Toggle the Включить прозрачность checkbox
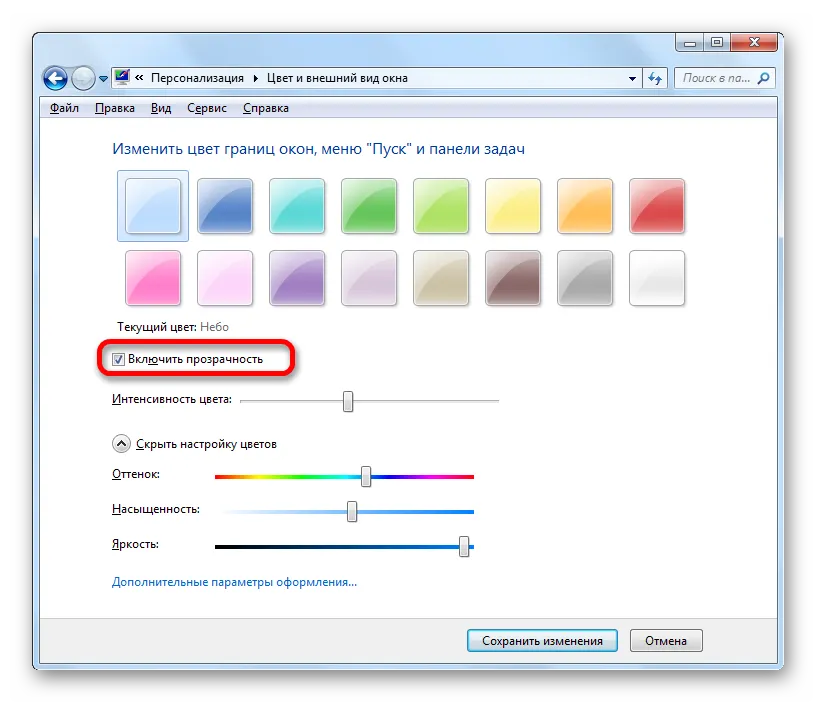The width and height of the screenshot is (817, 703). [118, 359]
